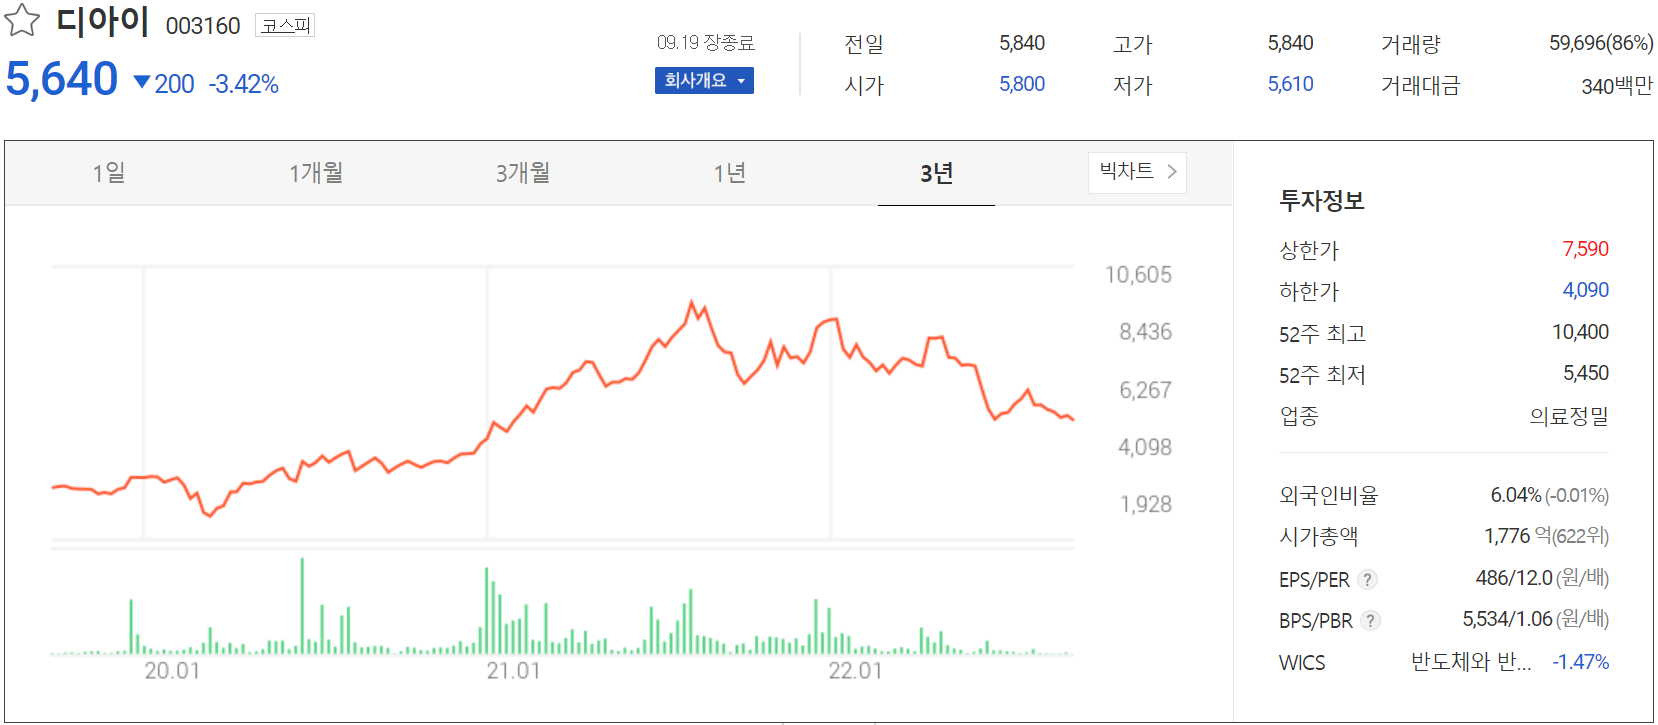This screenshot has height=725, width=1658.
Task: Add 디아이 to favorites with star icon
Action: [x=22, y=20]
